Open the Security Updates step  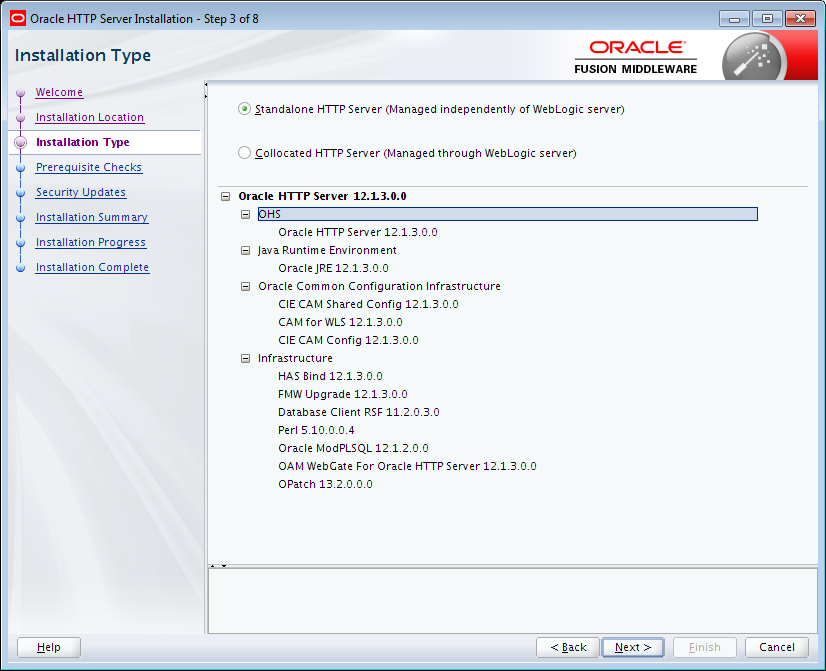80,192
